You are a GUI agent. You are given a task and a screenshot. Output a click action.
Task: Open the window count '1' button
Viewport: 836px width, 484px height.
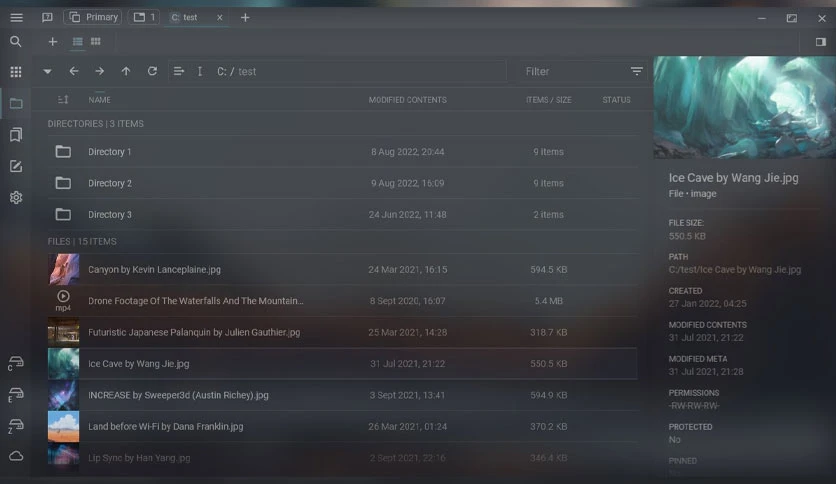tap(143, 18)
